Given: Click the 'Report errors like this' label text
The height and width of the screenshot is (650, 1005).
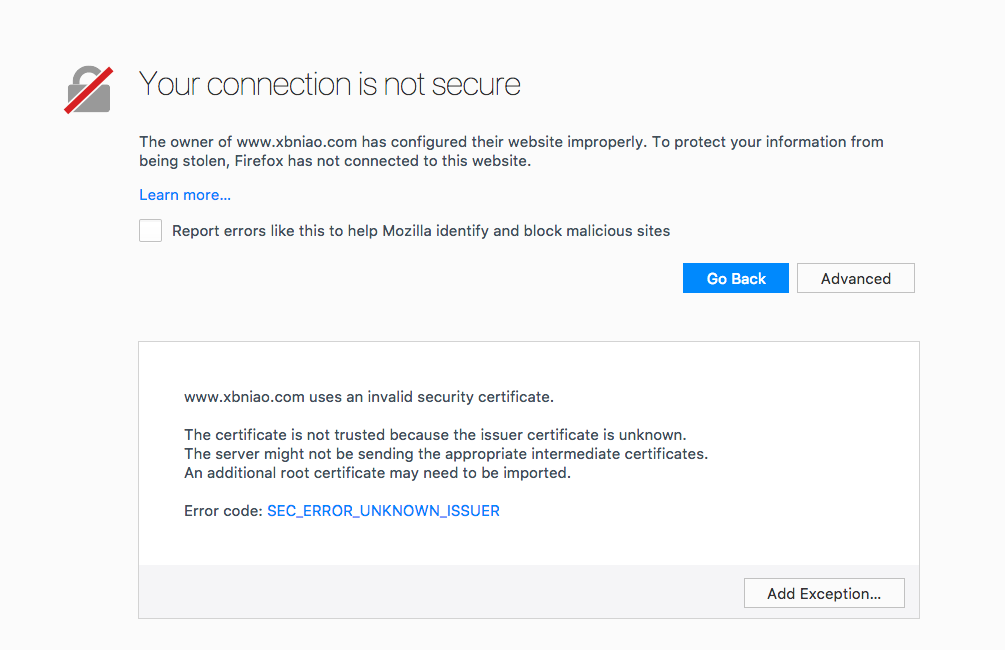Looking at the screenshot, I should coord(421,231).
